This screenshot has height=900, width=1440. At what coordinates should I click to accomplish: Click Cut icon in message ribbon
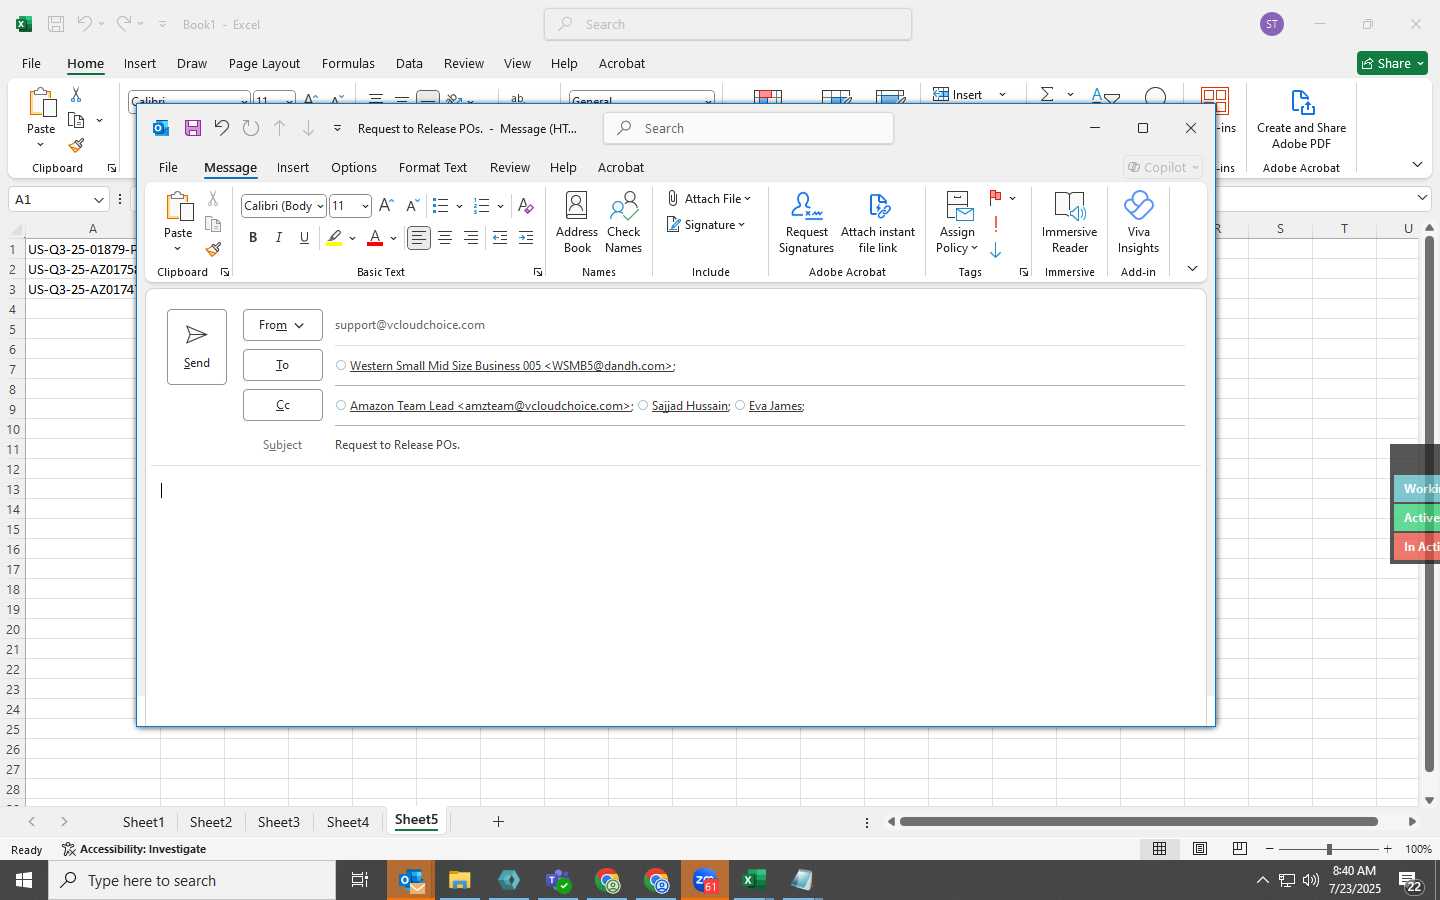pyautogui.click(x=213, y=199)
